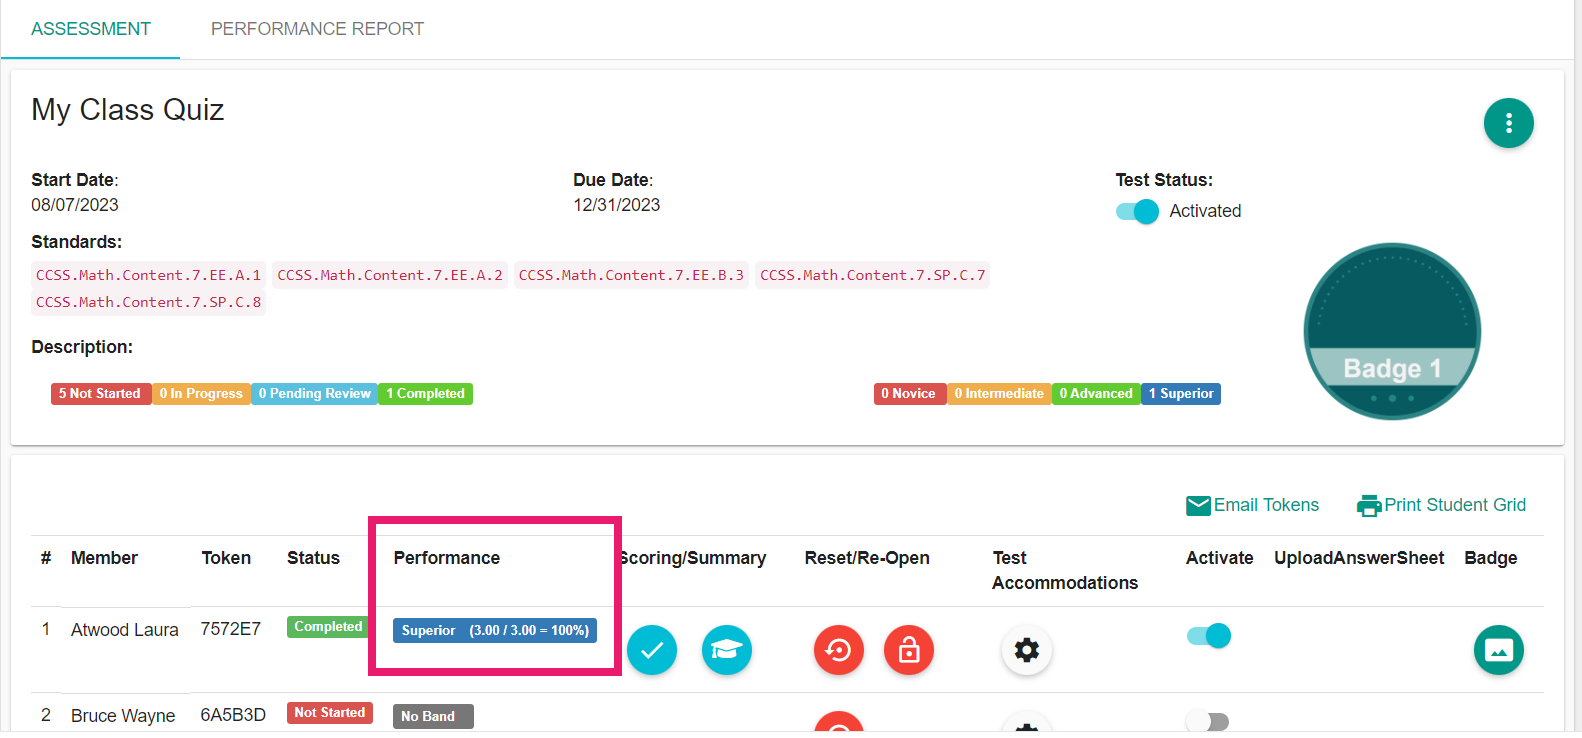Click the start date 08/07/2023

75,205
